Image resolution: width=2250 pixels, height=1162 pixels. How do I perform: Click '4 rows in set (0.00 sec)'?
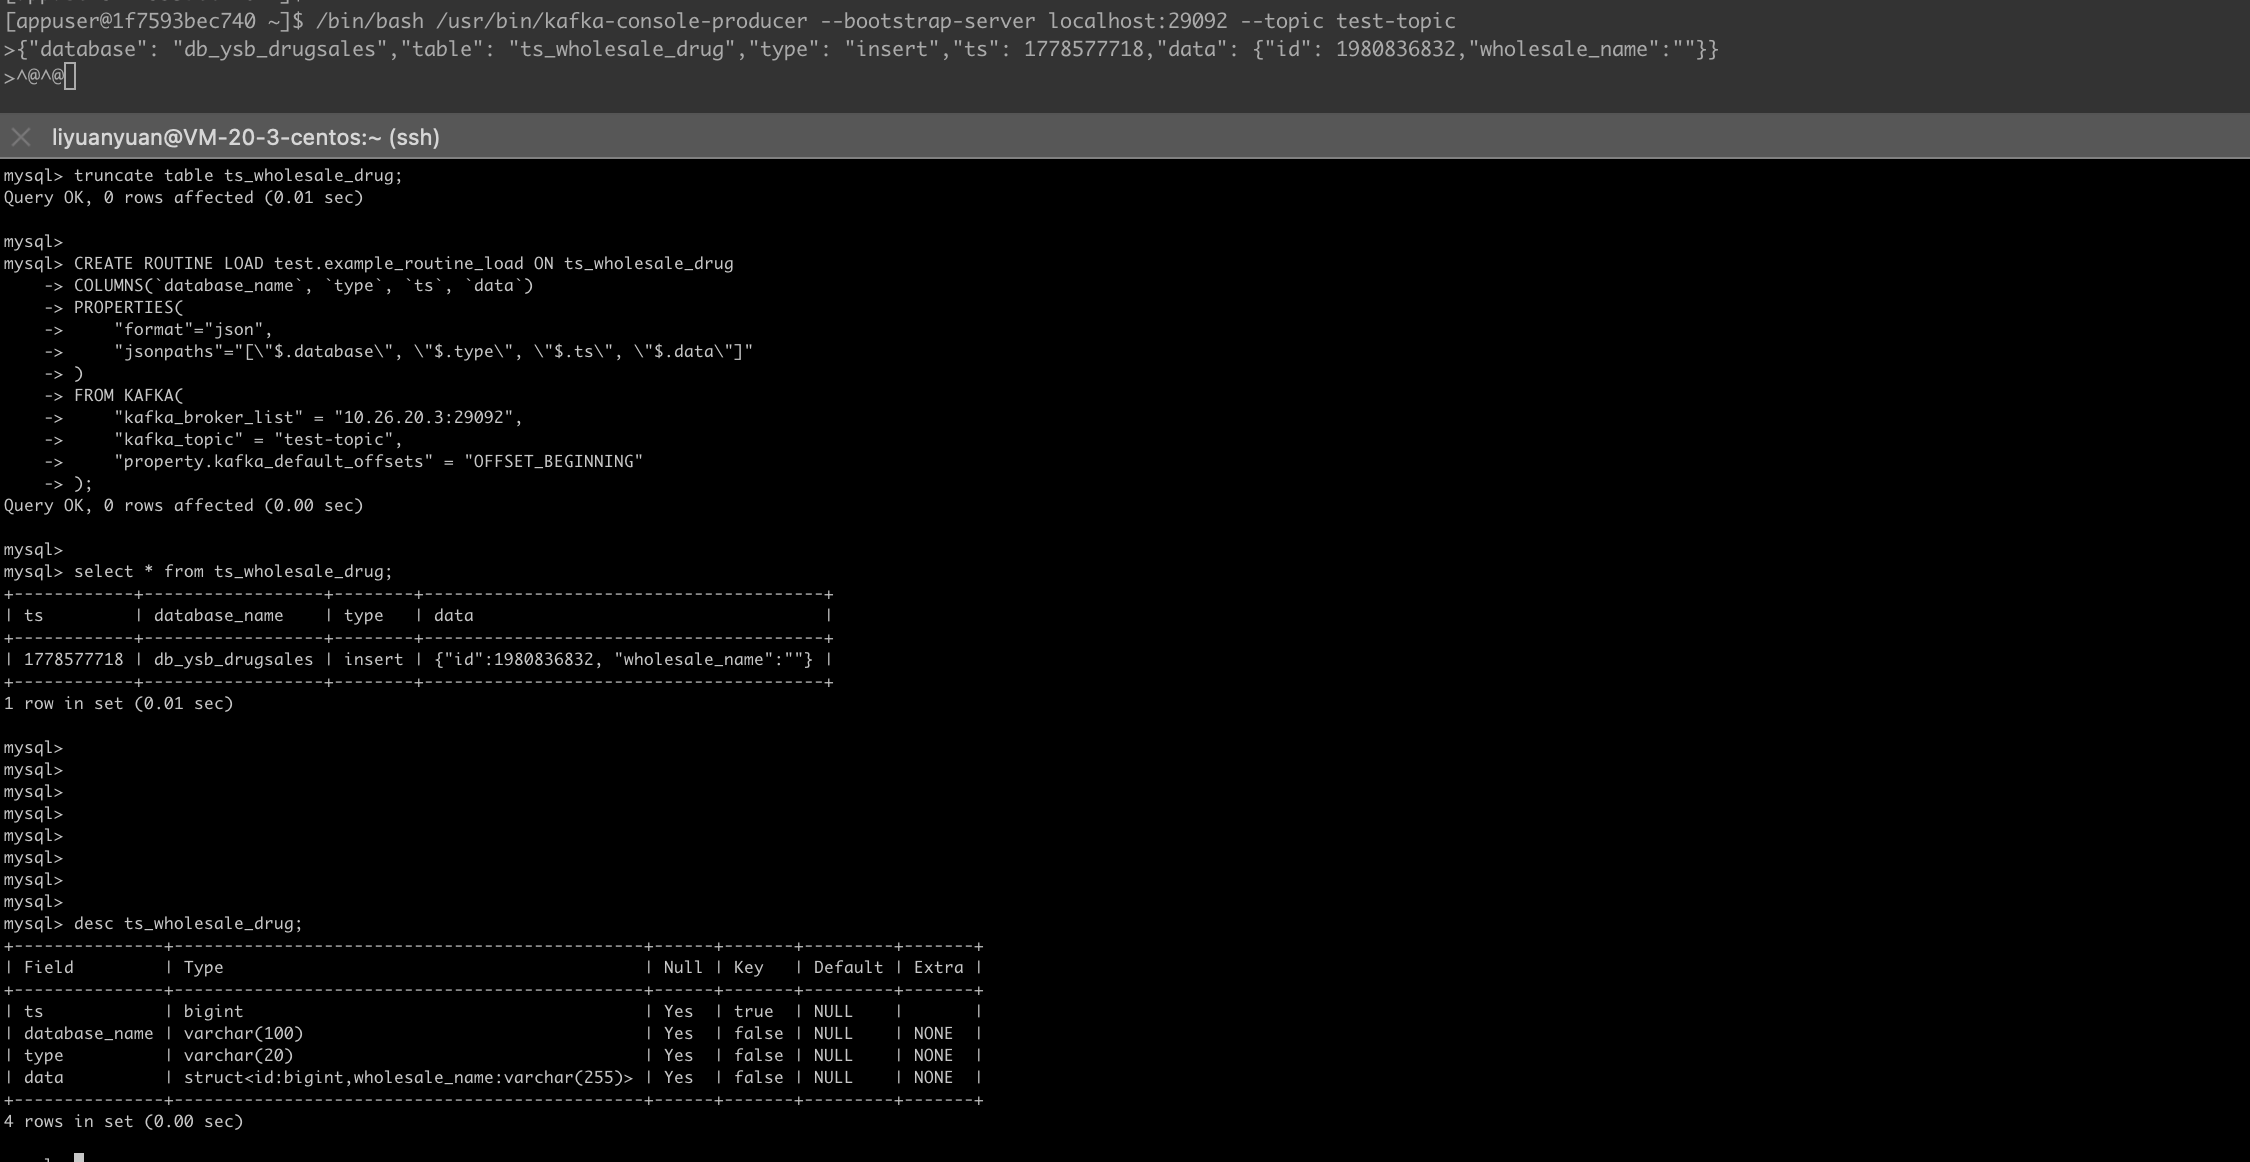(x=123, y=1121)
